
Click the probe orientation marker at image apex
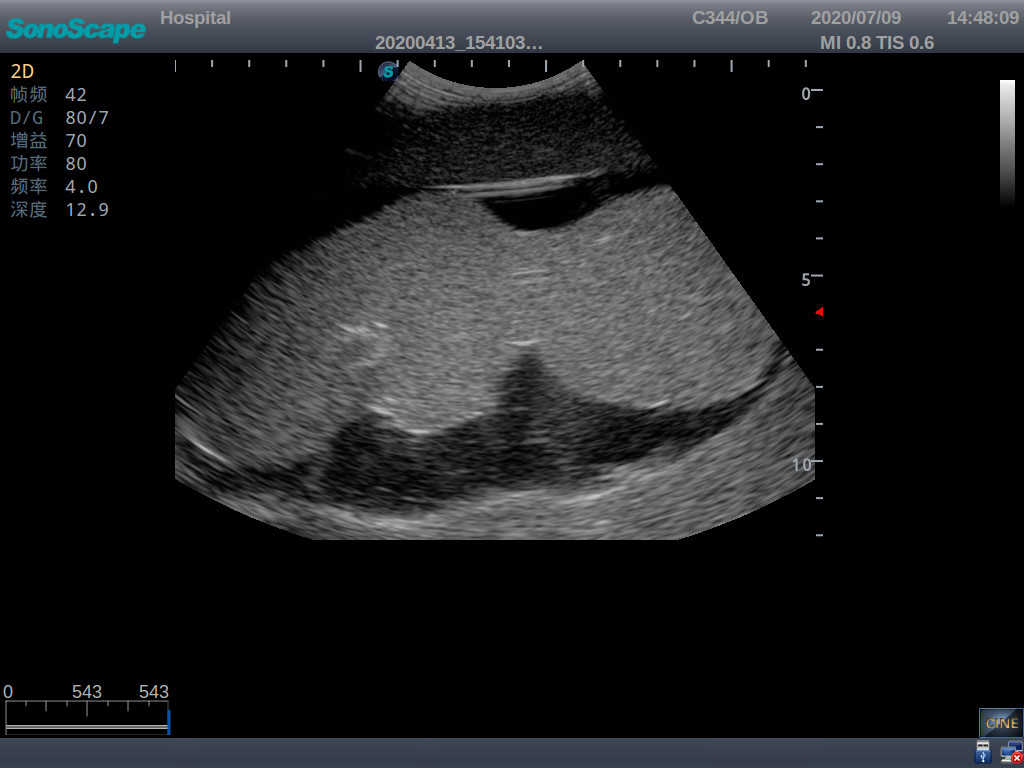coord(386,71)
